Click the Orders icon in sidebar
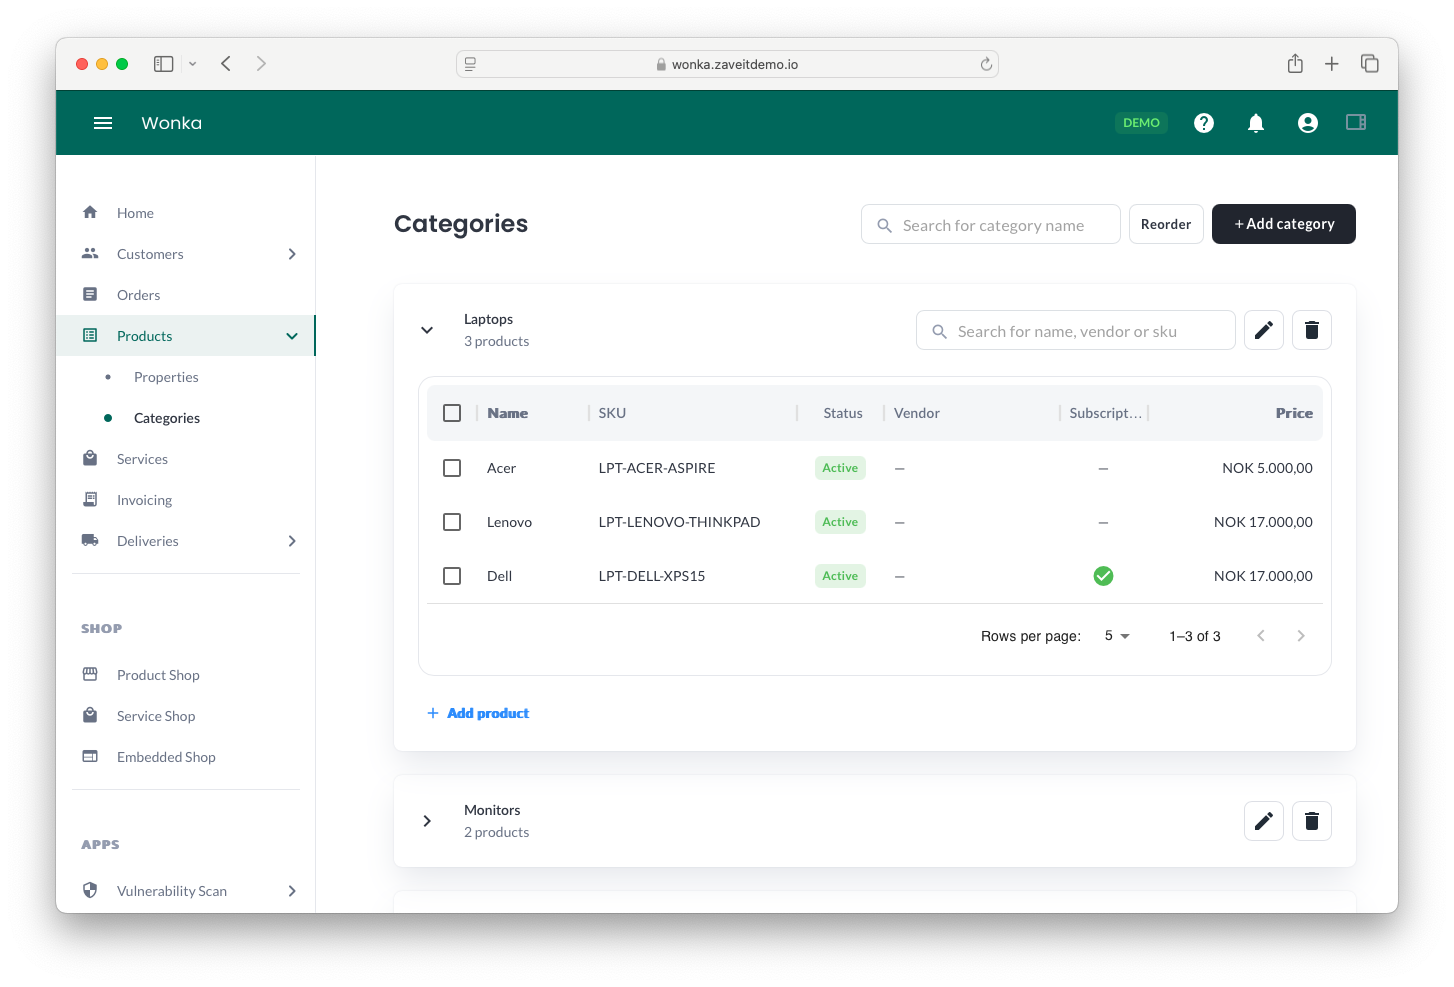 tap(90, 294)
